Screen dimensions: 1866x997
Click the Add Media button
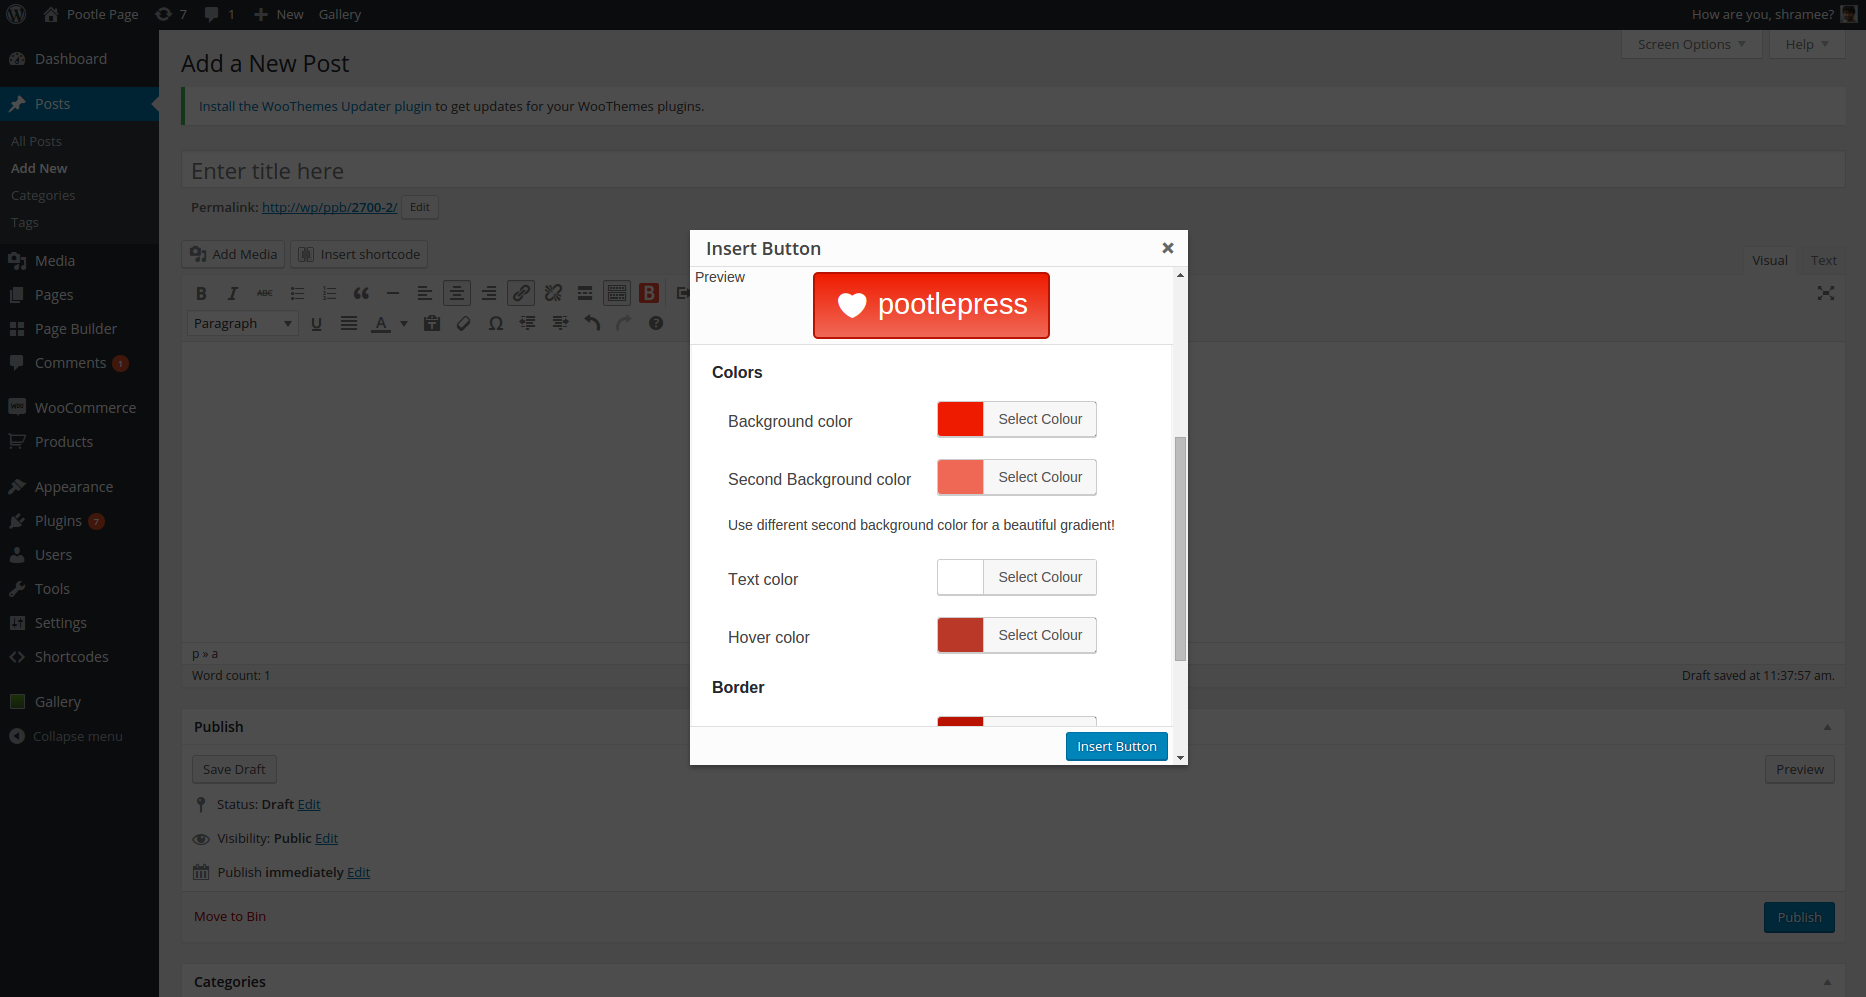pos(233,254)
